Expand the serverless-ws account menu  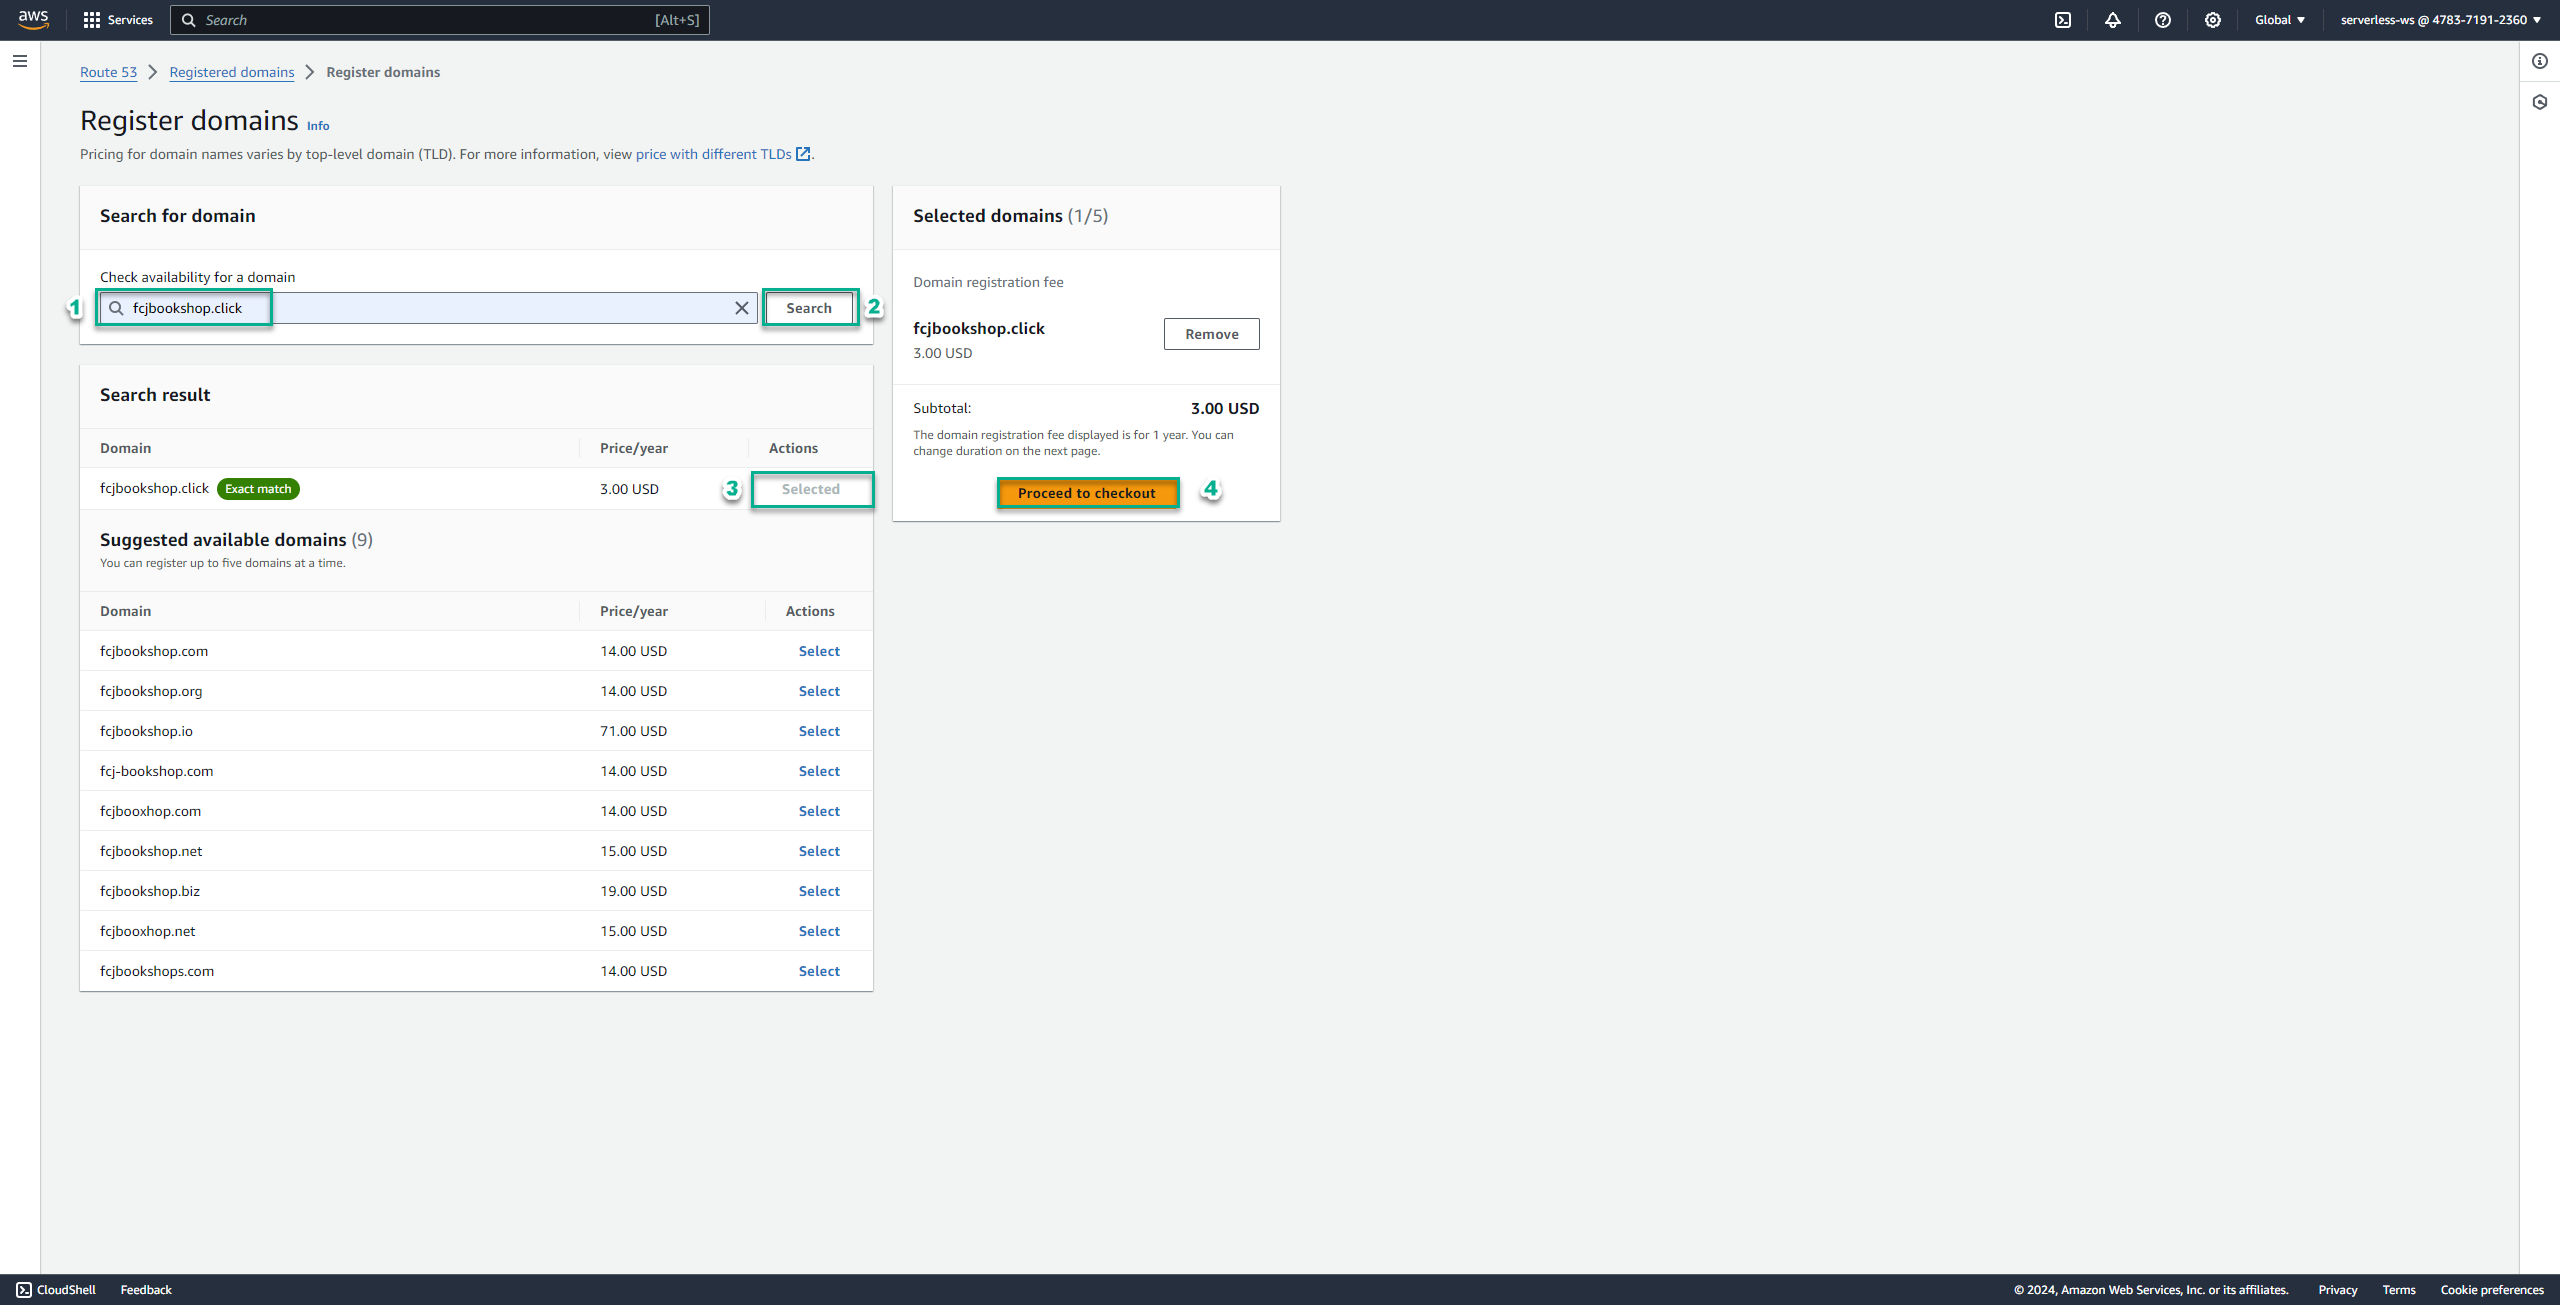click(2440, 20)
